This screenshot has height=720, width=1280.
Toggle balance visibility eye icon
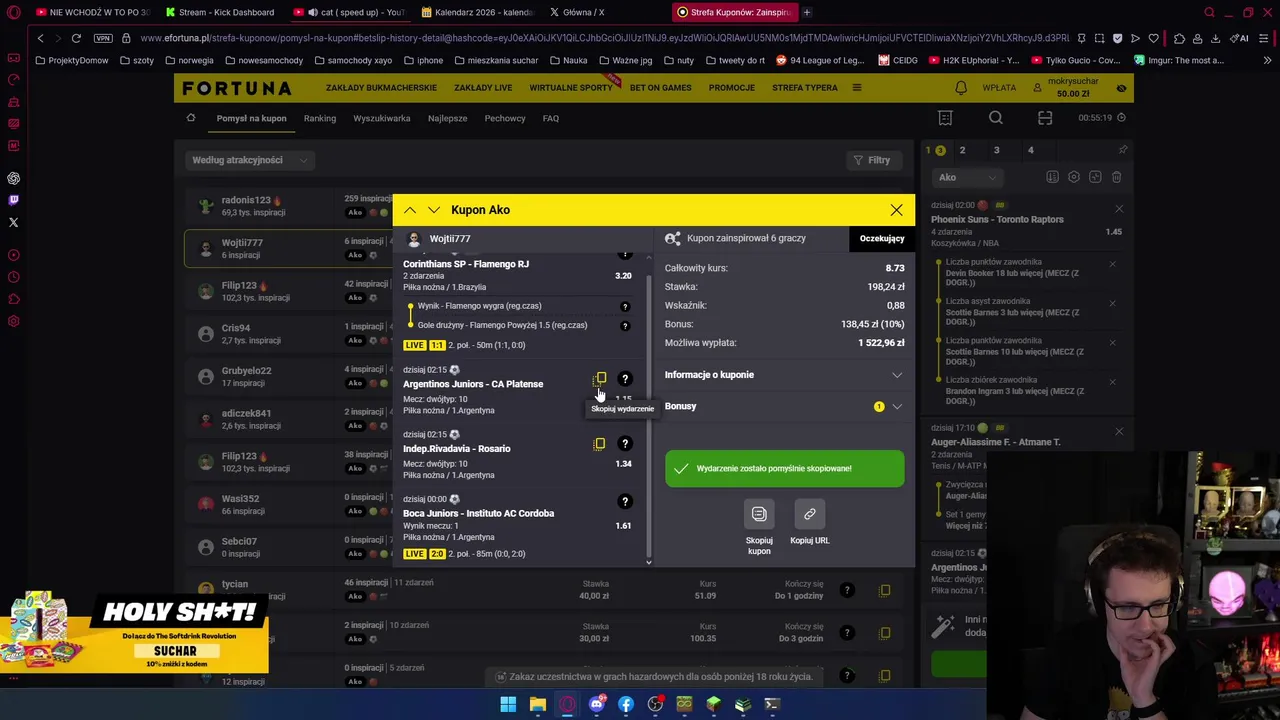coord(1121,88)
